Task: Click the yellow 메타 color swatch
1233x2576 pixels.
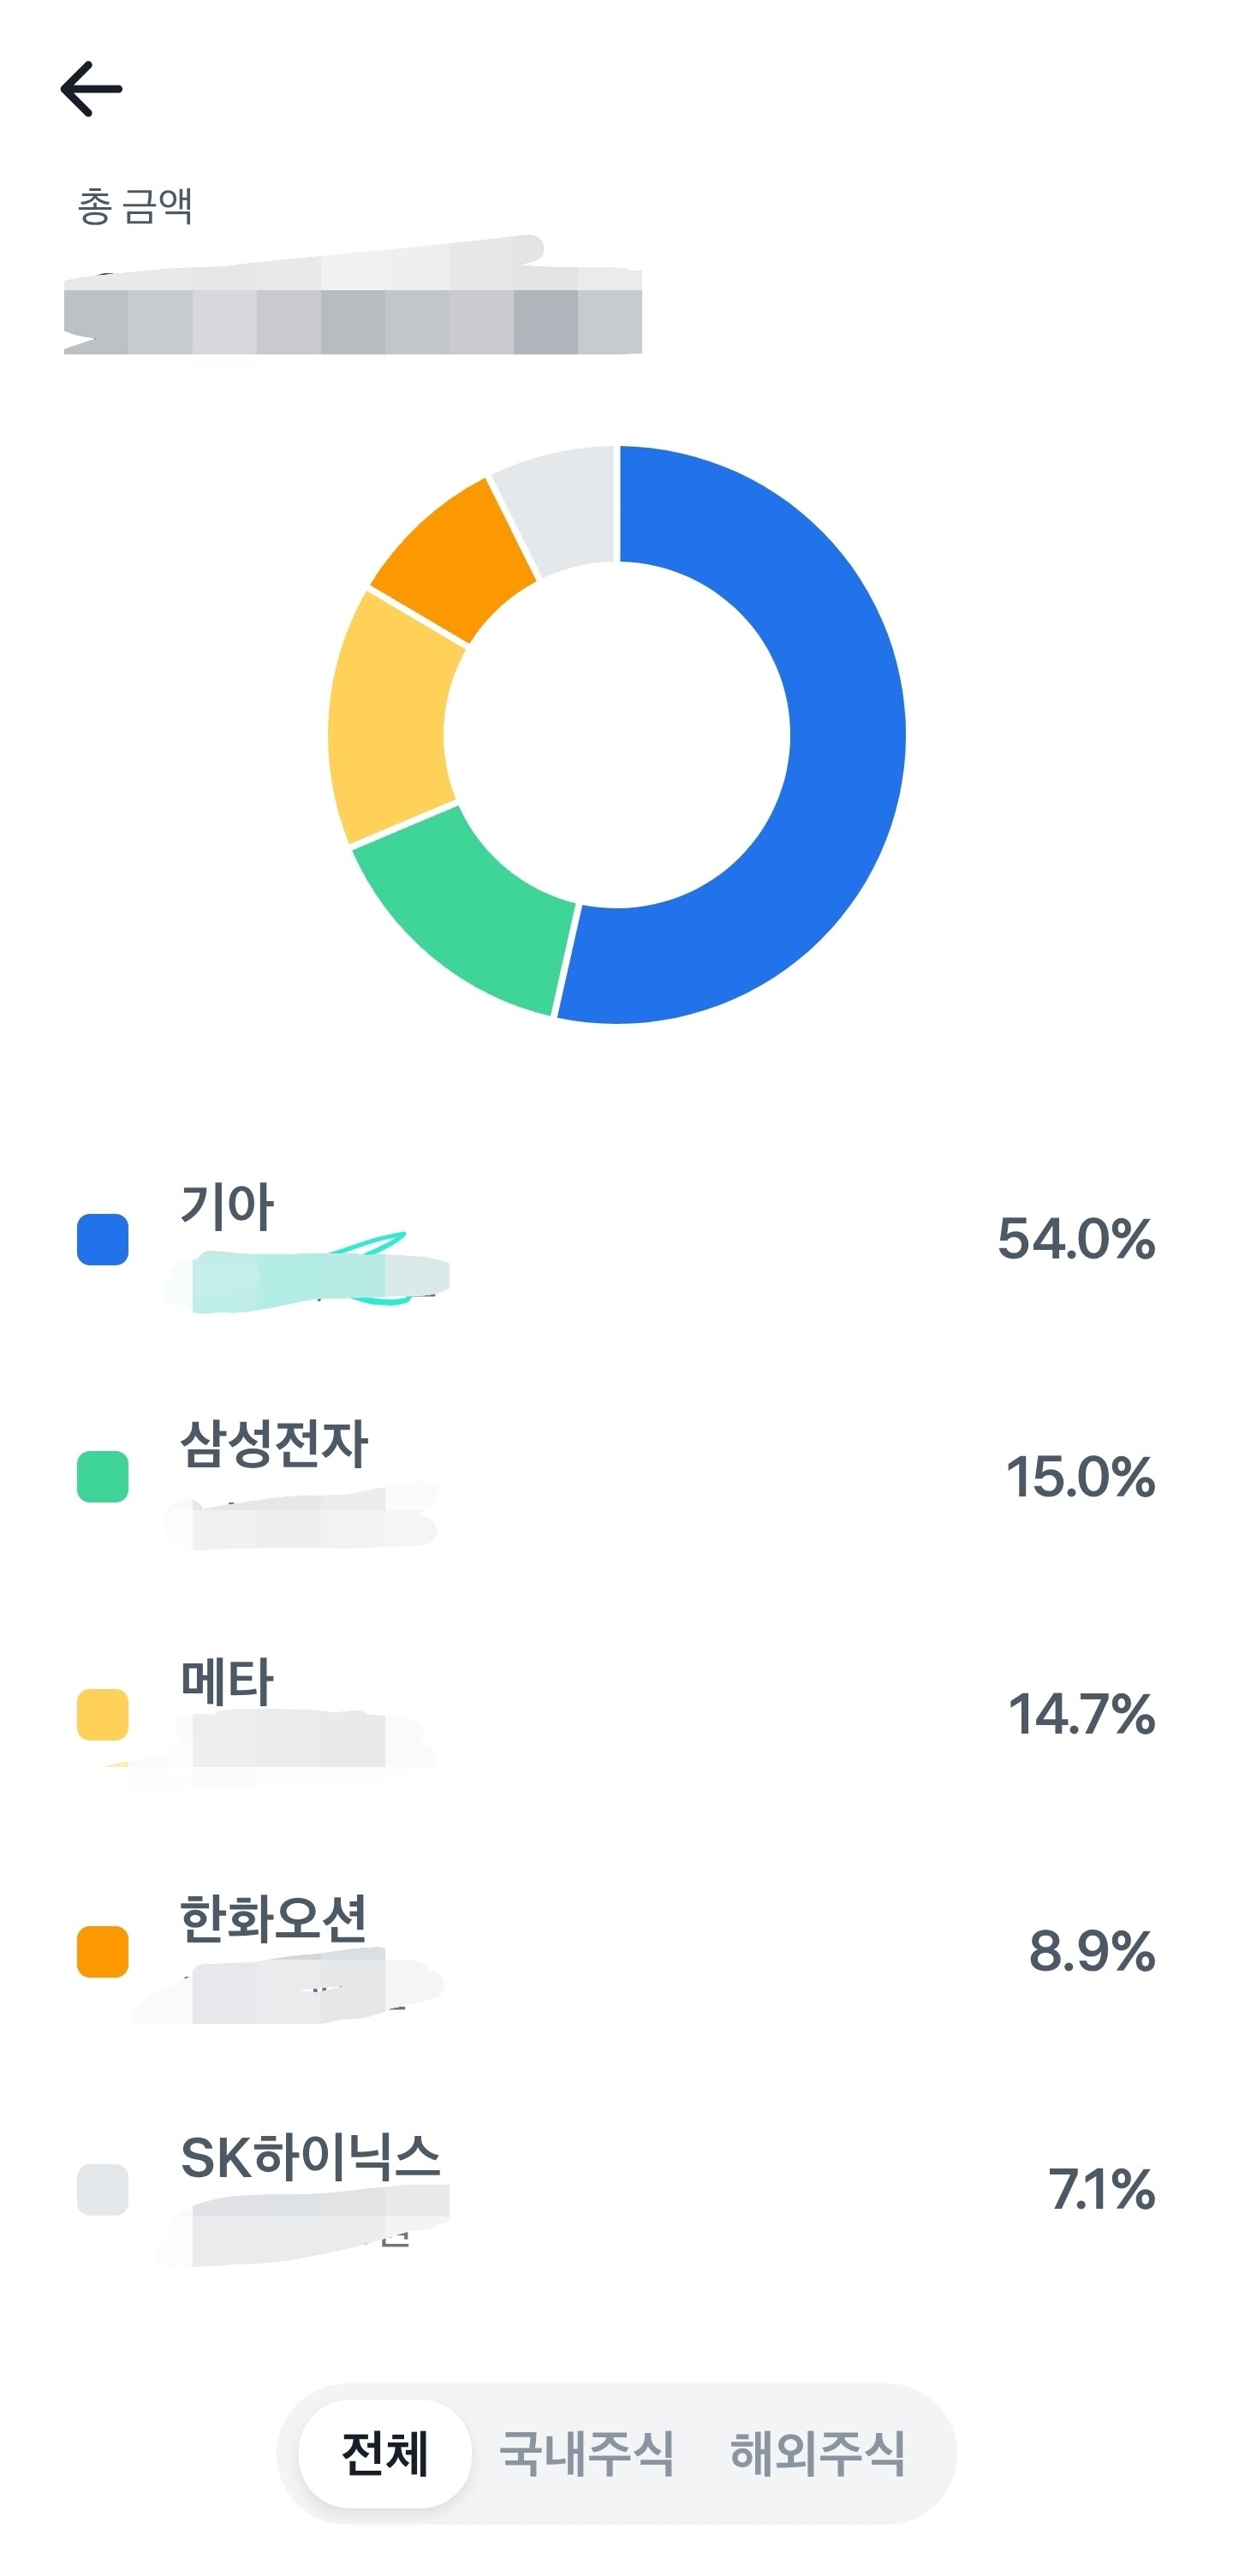Action: click(x=102, y=1714)
